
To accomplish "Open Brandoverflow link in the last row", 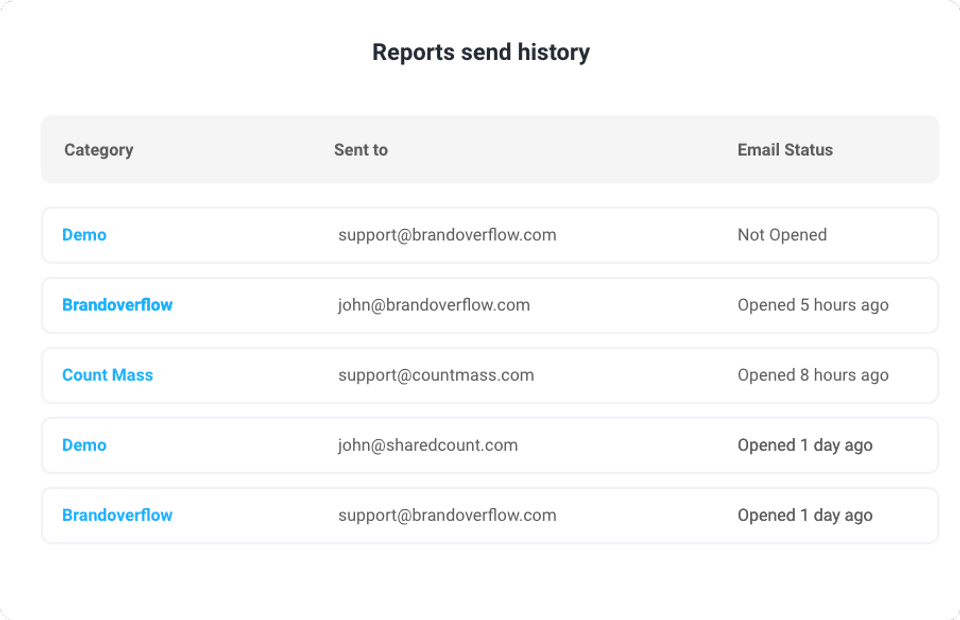I will click(x=117, y=515).
